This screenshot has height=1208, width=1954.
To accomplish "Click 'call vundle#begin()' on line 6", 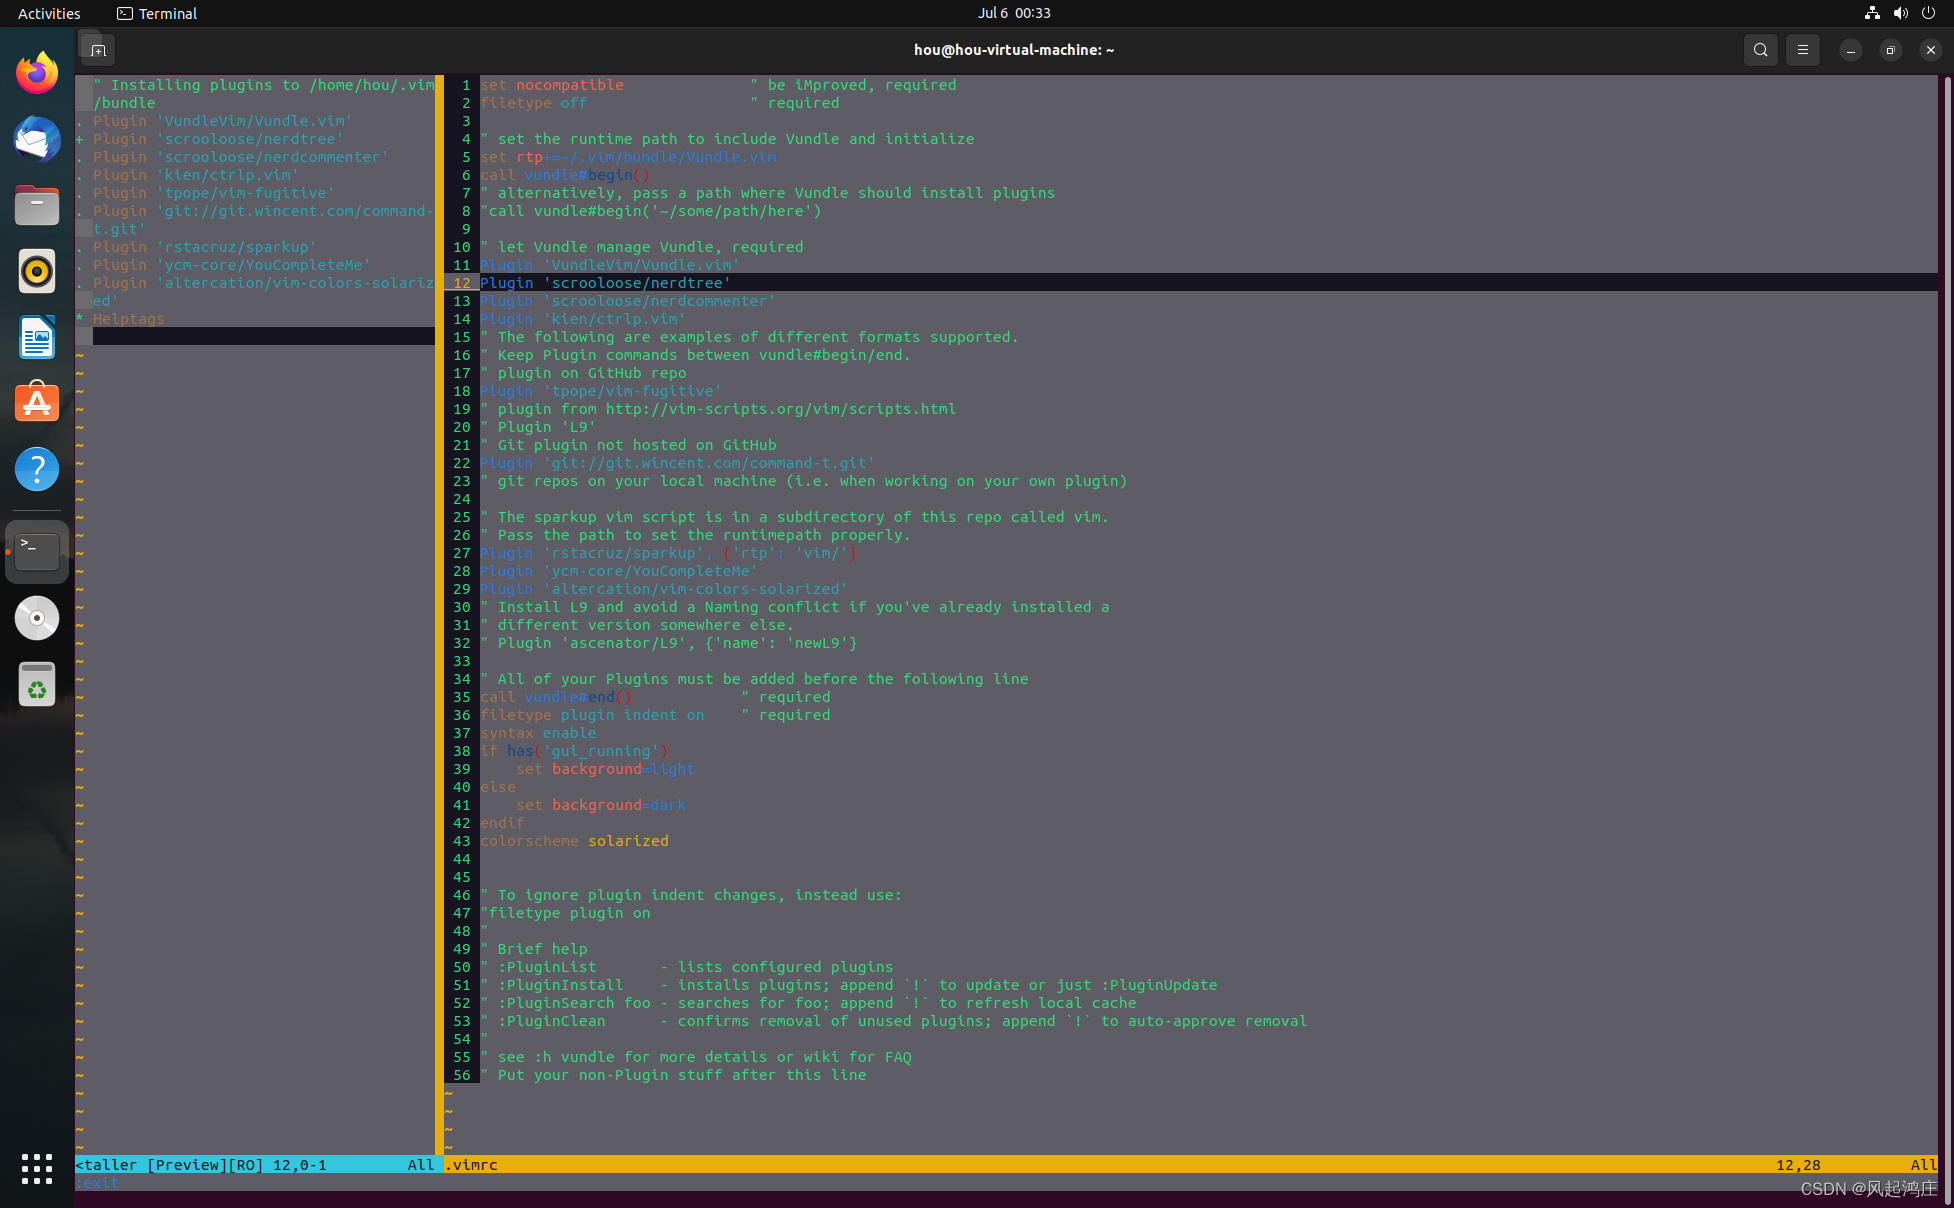I will tap(565, 175).
